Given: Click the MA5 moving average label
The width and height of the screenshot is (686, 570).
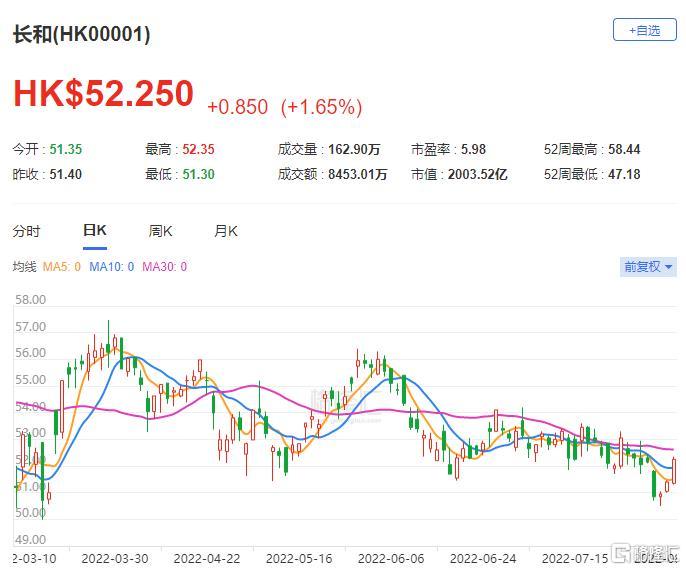Looking at the screenshot, I should pos(62,266).
